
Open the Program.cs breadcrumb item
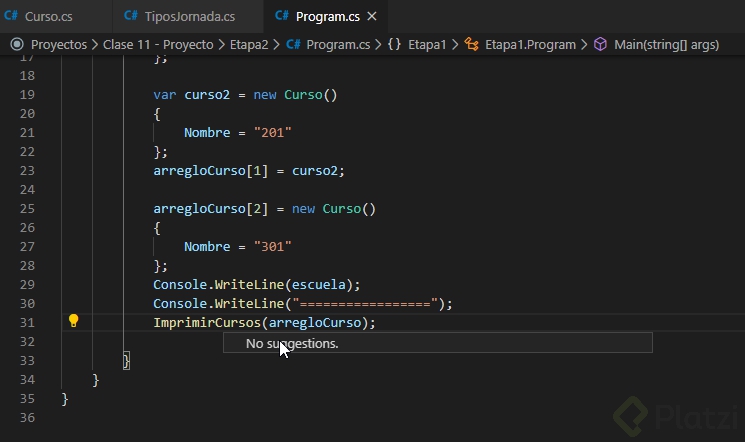338,45
